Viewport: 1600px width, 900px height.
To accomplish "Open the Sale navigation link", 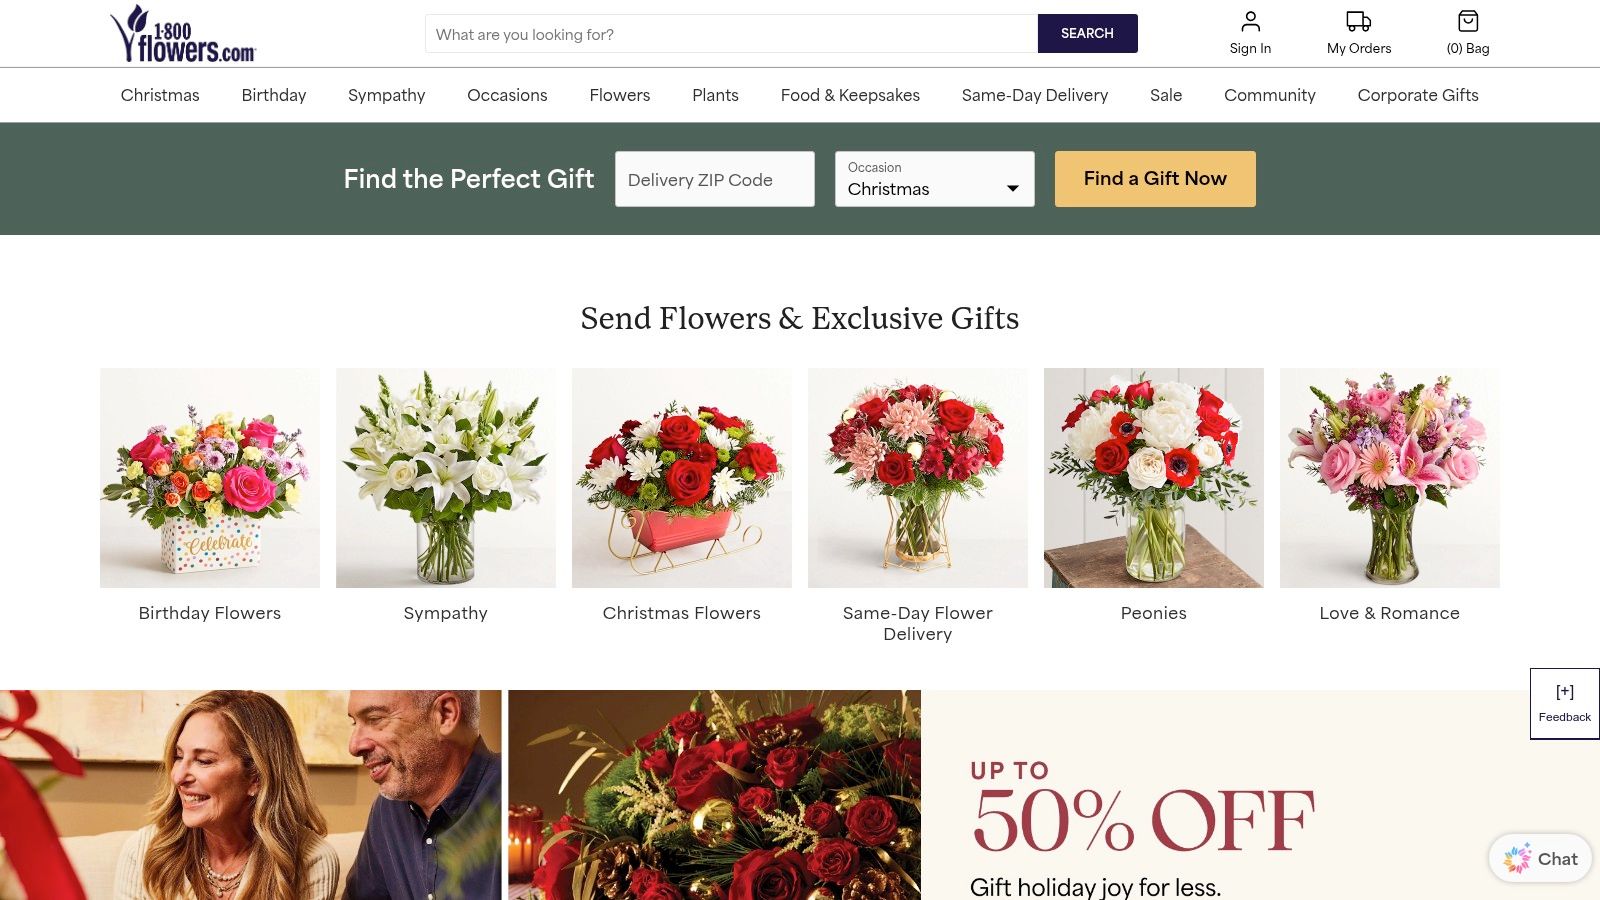I will (1166, 95).
